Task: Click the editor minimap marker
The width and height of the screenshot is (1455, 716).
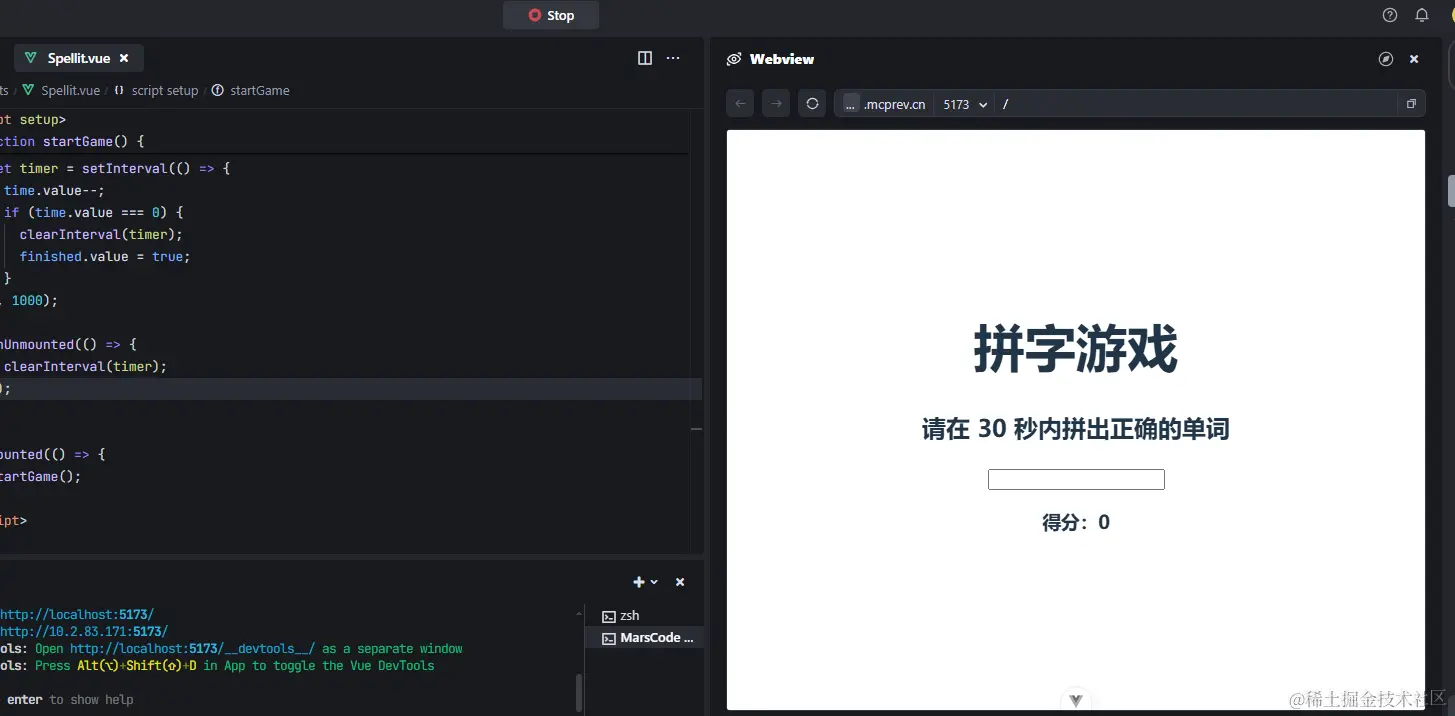Action: click(696, 430)
